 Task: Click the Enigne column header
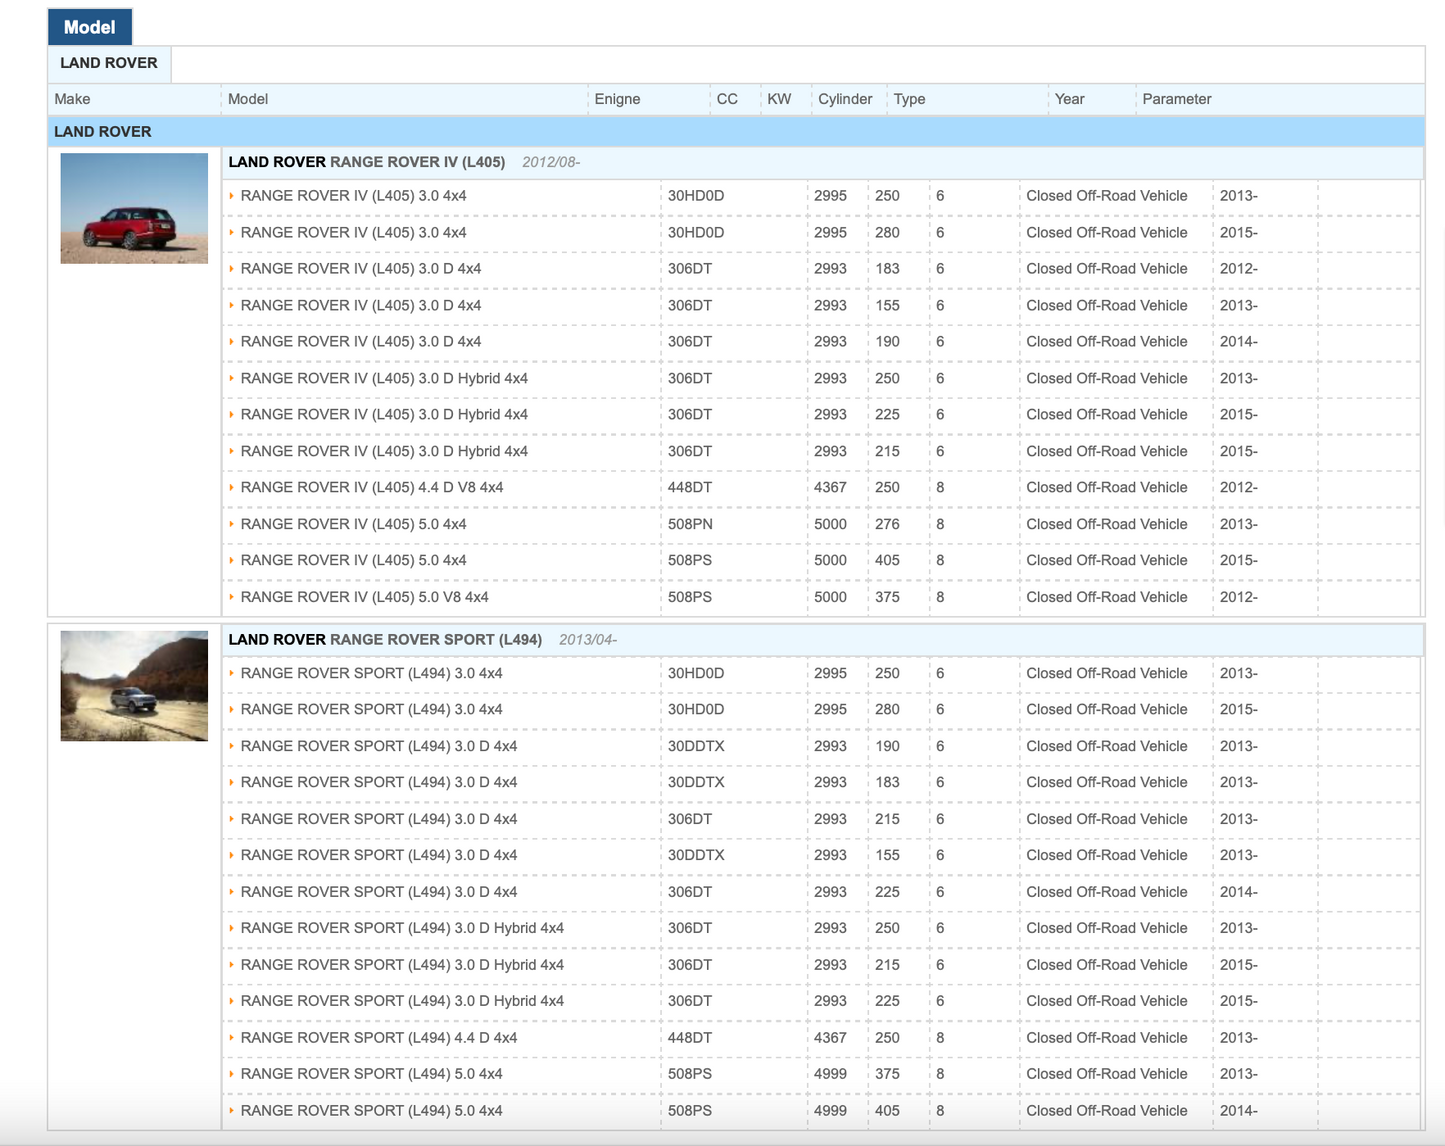click(x=617, y=99)
